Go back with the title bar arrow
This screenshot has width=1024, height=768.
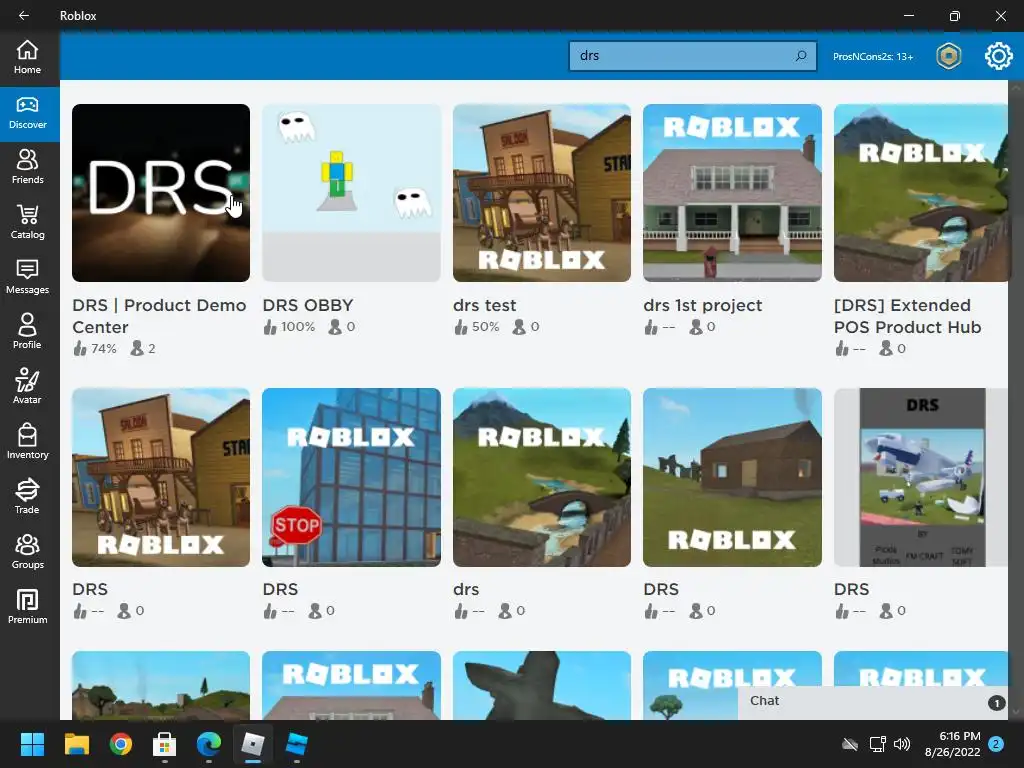click(x=24, y=15)
